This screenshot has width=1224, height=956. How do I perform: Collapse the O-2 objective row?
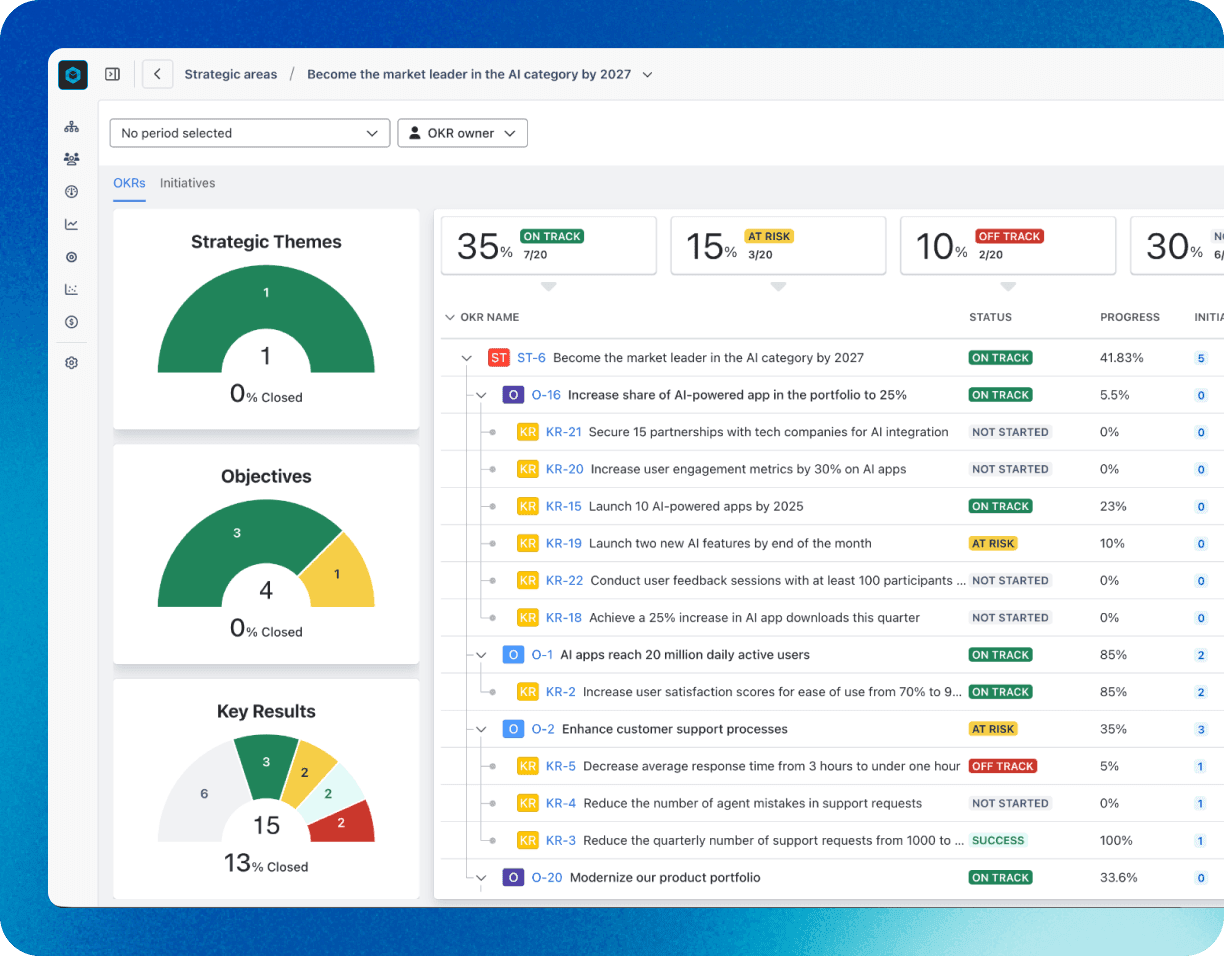481,729
